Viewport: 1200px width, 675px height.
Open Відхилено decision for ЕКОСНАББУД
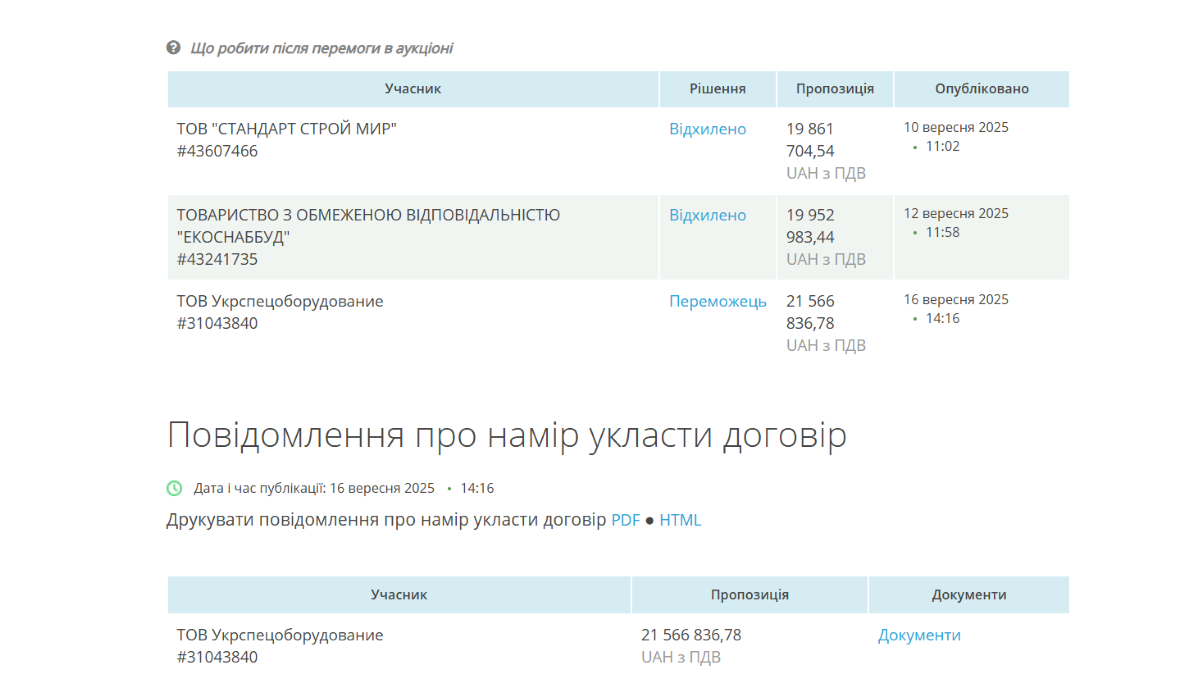click(x=707, y=215)
